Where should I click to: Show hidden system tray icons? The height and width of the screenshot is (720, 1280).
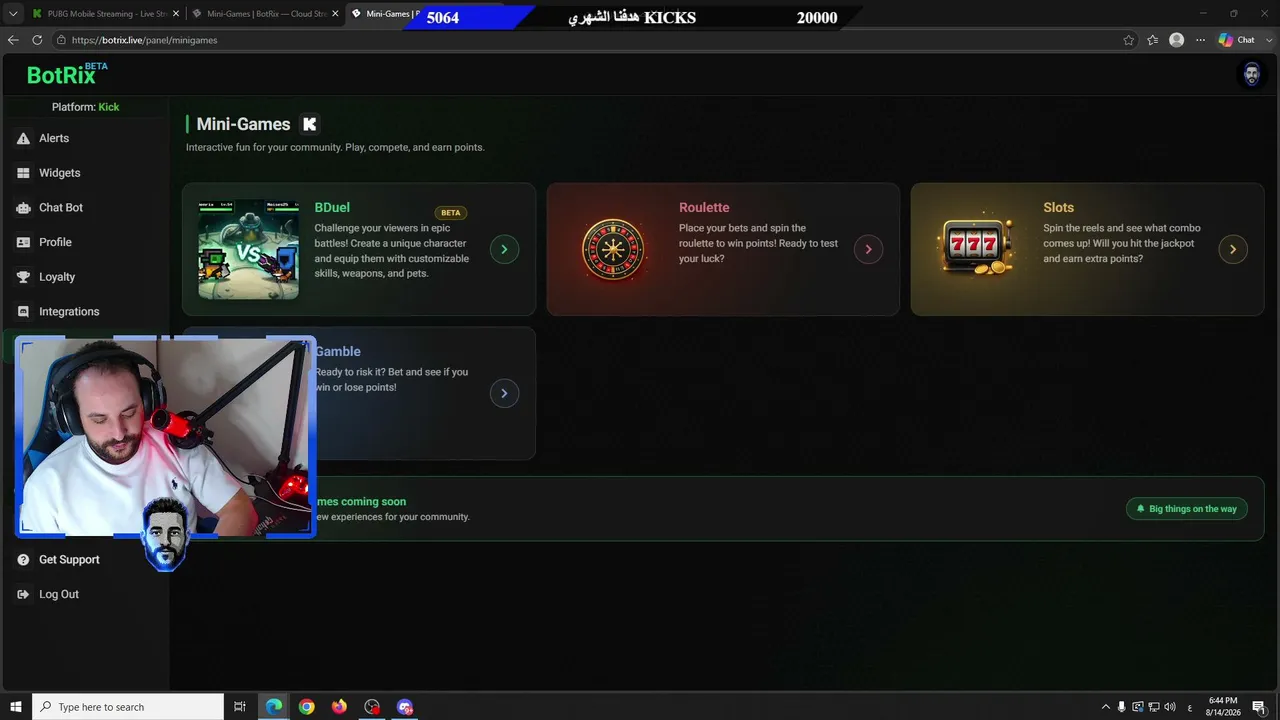(1105, 707)
